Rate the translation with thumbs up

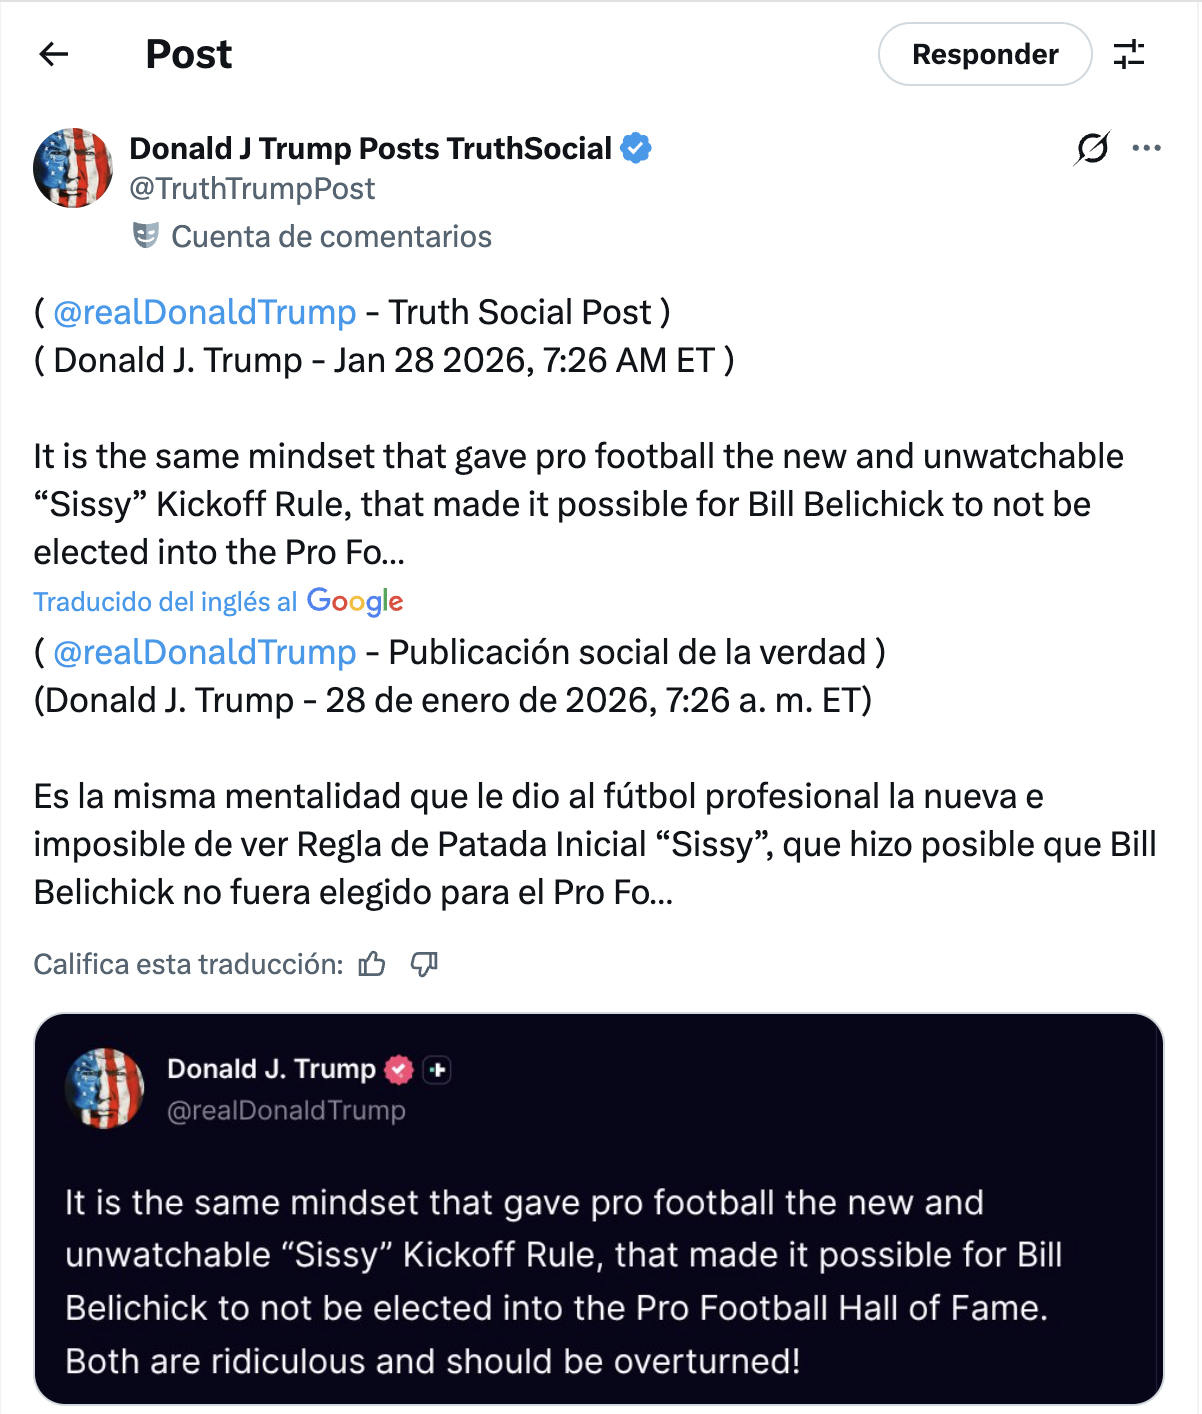coord(372,964)
